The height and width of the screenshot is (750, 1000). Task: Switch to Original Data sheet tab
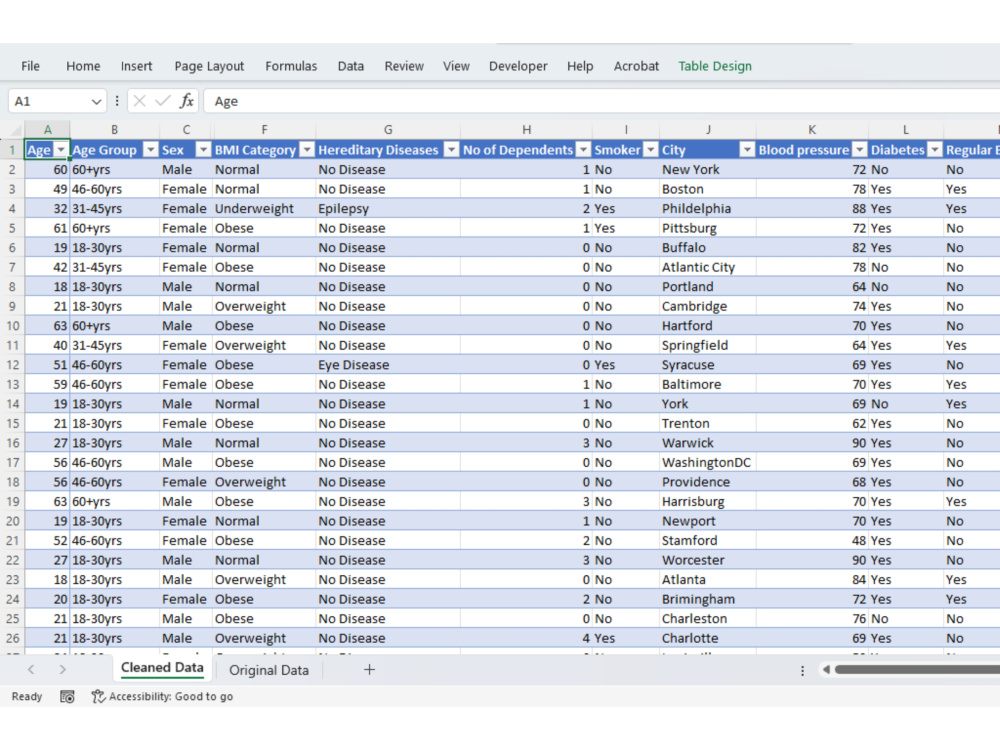[268, 670]
